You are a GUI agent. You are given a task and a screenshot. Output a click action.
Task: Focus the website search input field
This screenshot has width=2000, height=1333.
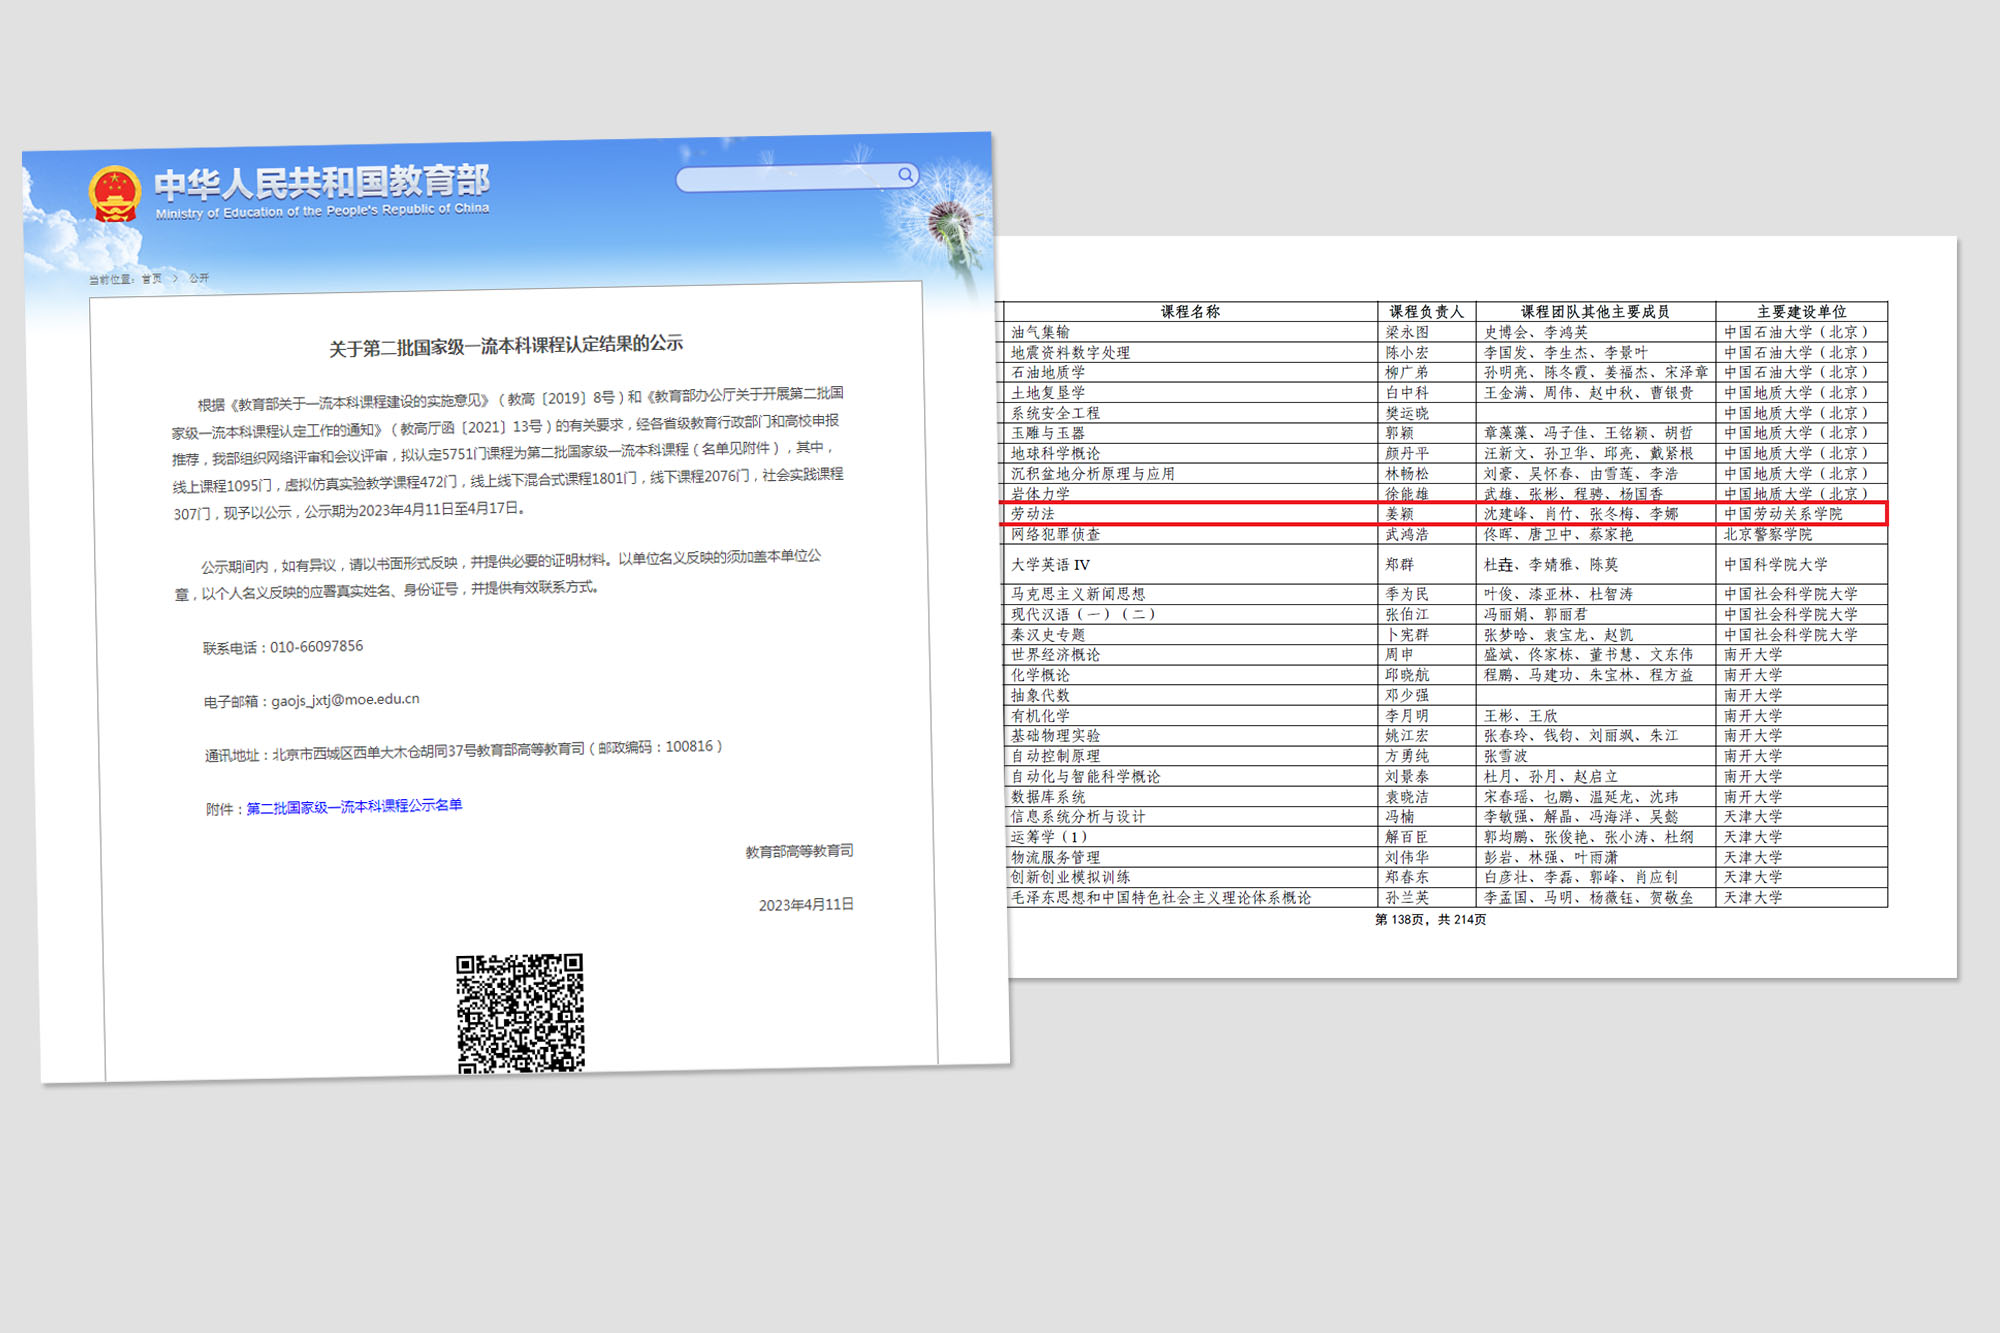[x=785, y=178]
